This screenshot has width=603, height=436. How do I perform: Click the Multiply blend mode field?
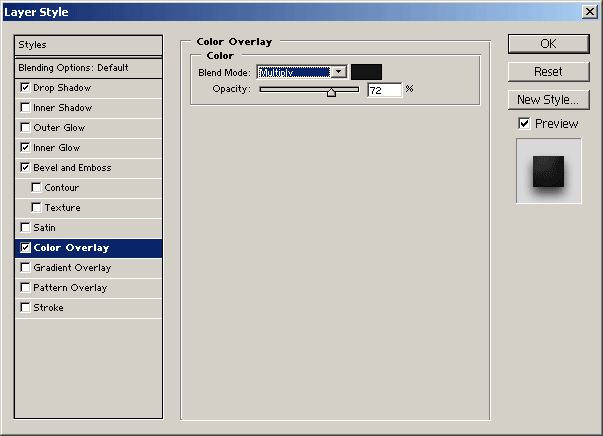coord(294,72)
